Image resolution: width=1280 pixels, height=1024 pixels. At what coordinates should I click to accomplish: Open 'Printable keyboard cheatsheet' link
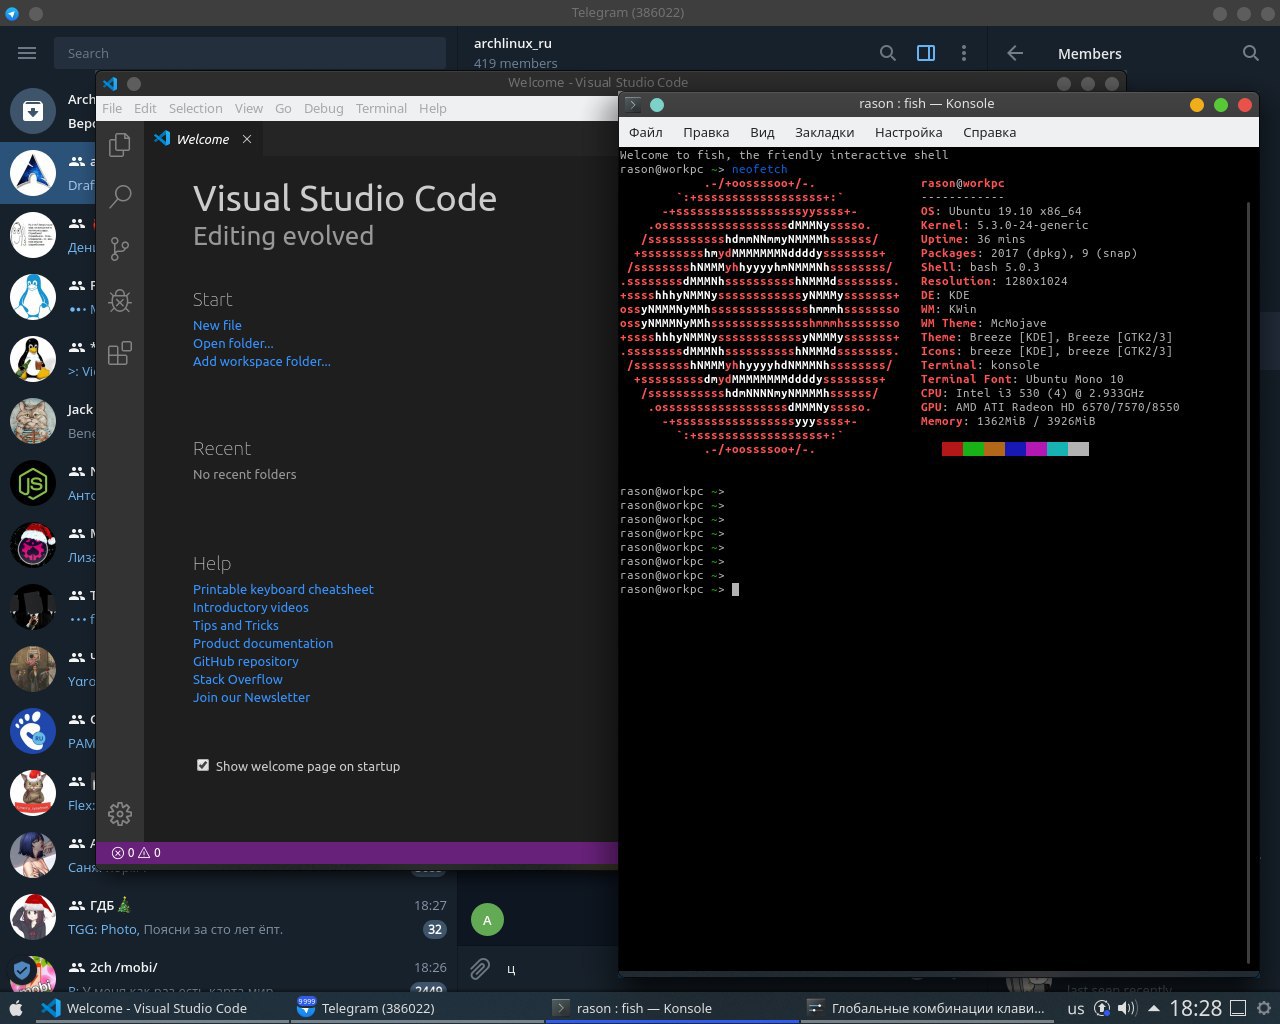coord(283,589)
